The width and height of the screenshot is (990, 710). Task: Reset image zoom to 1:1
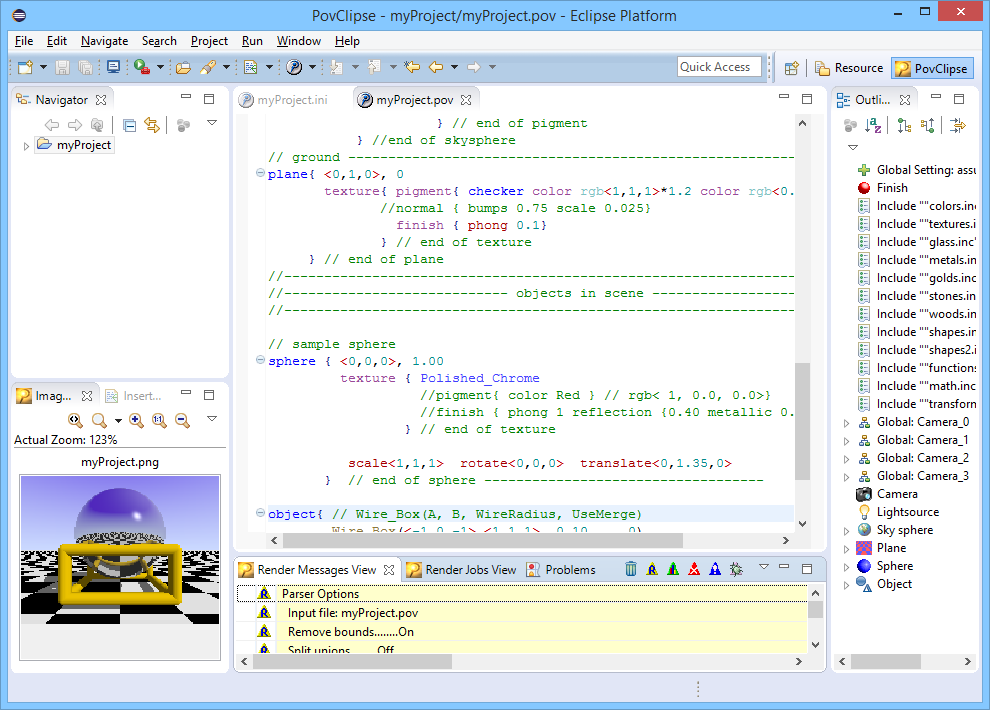click(159, 420)
